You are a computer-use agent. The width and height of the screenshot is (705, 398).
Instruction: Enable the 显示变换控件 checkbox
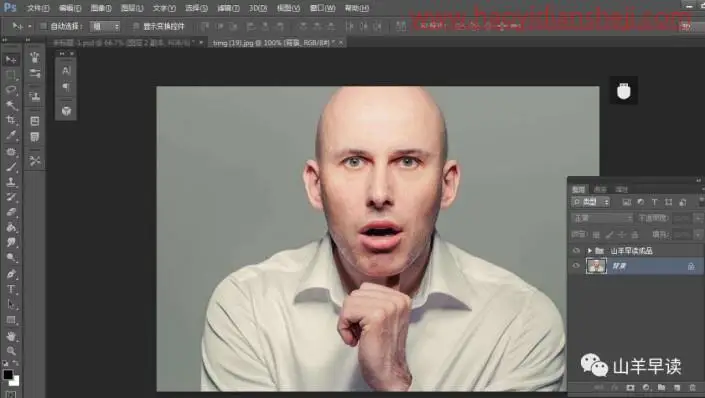pos(136,27)
